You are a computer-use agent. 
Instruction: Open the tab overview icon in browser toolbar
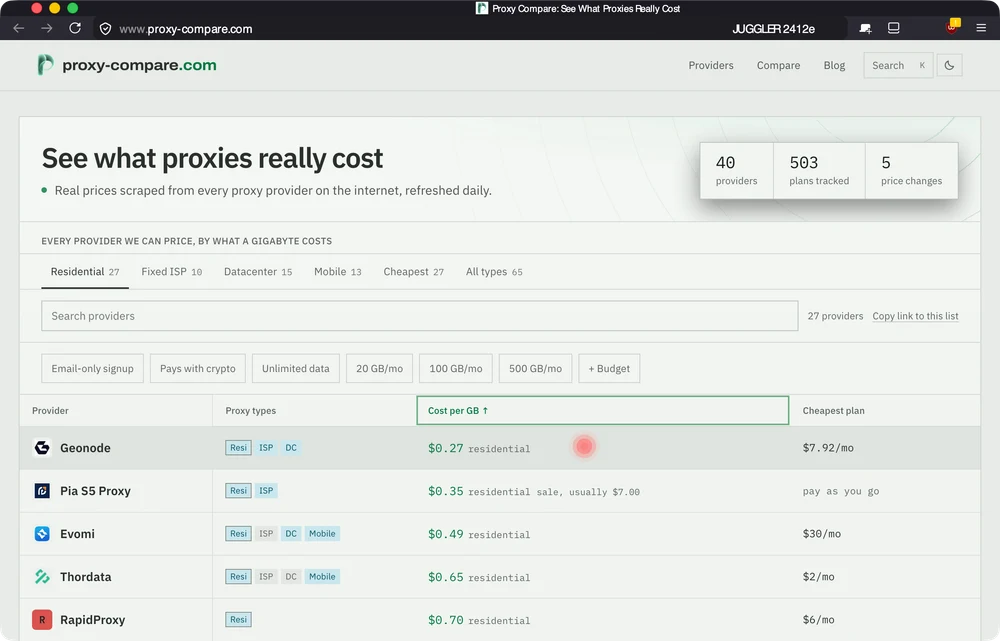[893, 28]
